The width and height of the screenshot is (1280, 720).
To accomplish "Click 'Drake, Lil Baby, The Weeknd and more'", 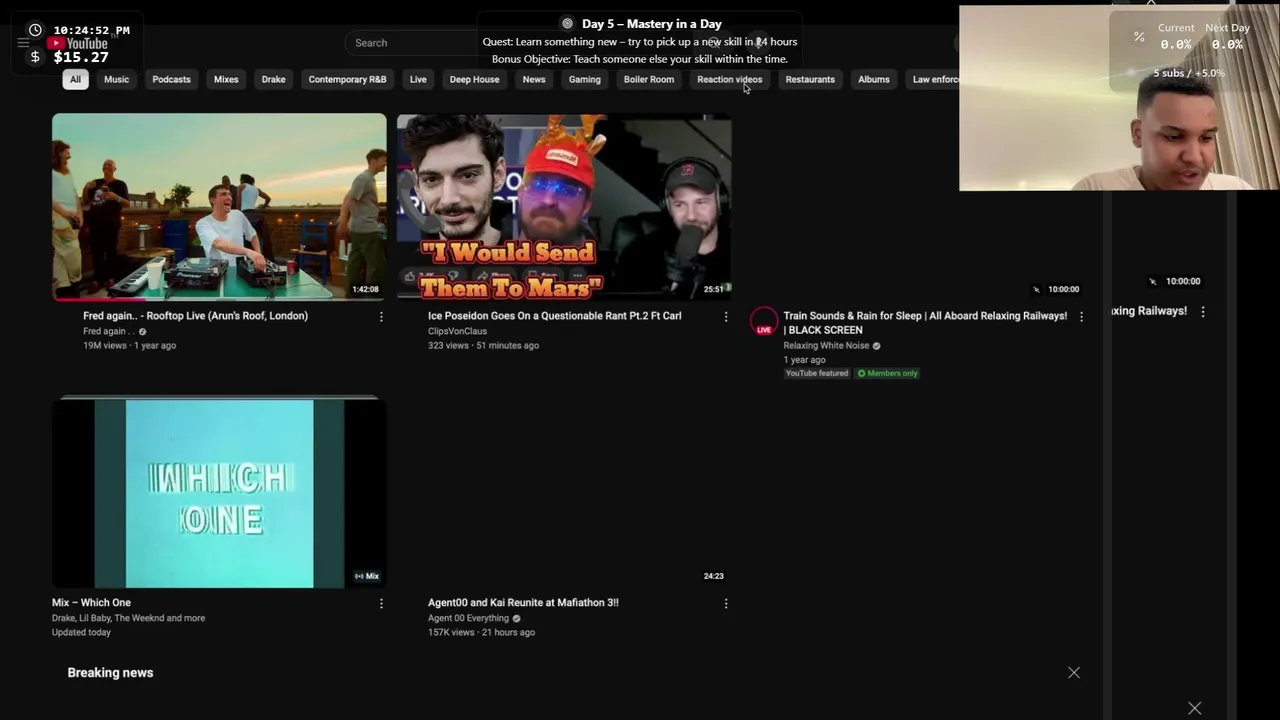I will coord(128,618).
